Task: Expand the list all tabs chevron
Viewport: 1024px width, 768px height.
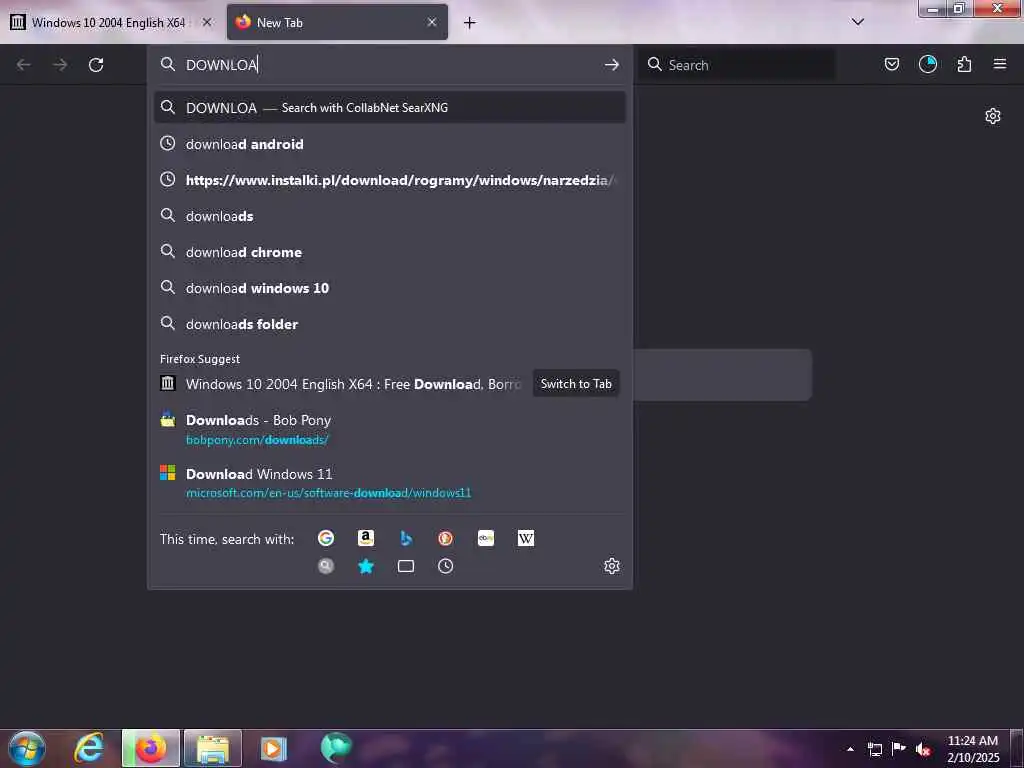Action: pyautogui.click(x=857, y=22)
